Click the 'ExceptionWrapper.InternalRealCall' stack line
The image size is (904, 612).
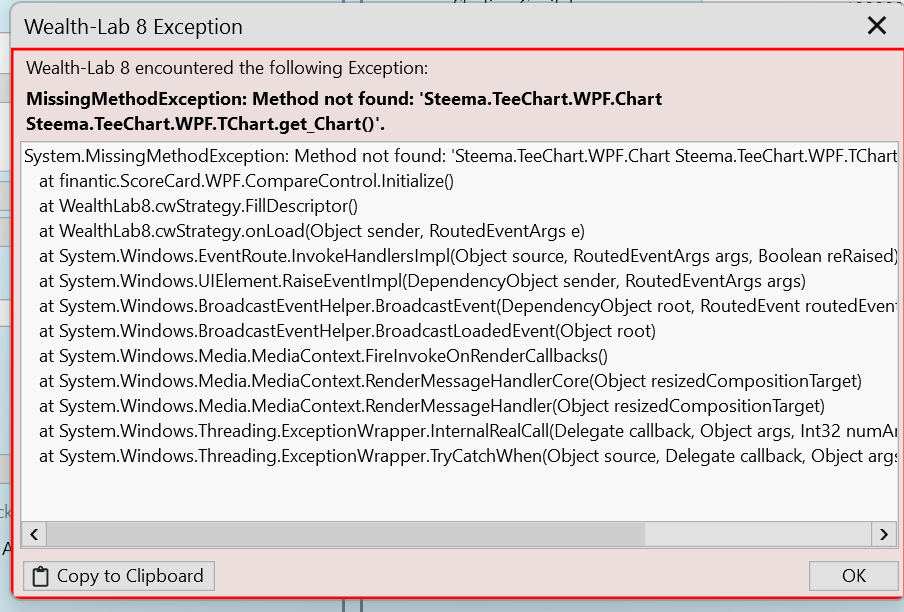tap(468, 432)
